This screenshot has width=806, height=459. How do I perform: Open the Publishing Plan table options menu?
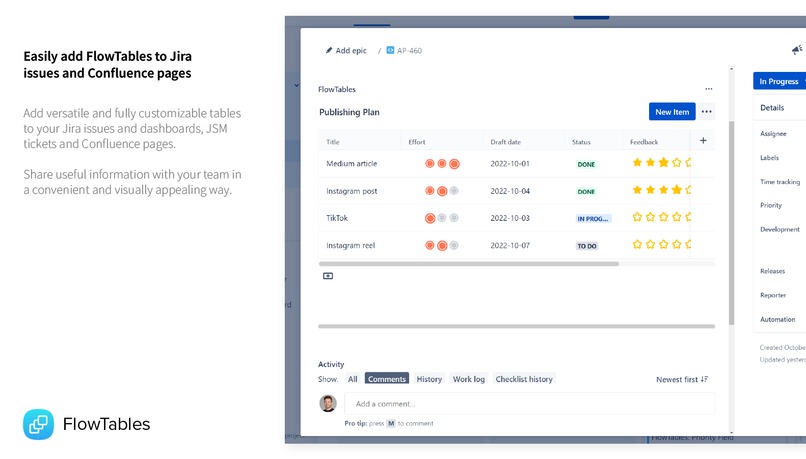(x=707, y=112)
